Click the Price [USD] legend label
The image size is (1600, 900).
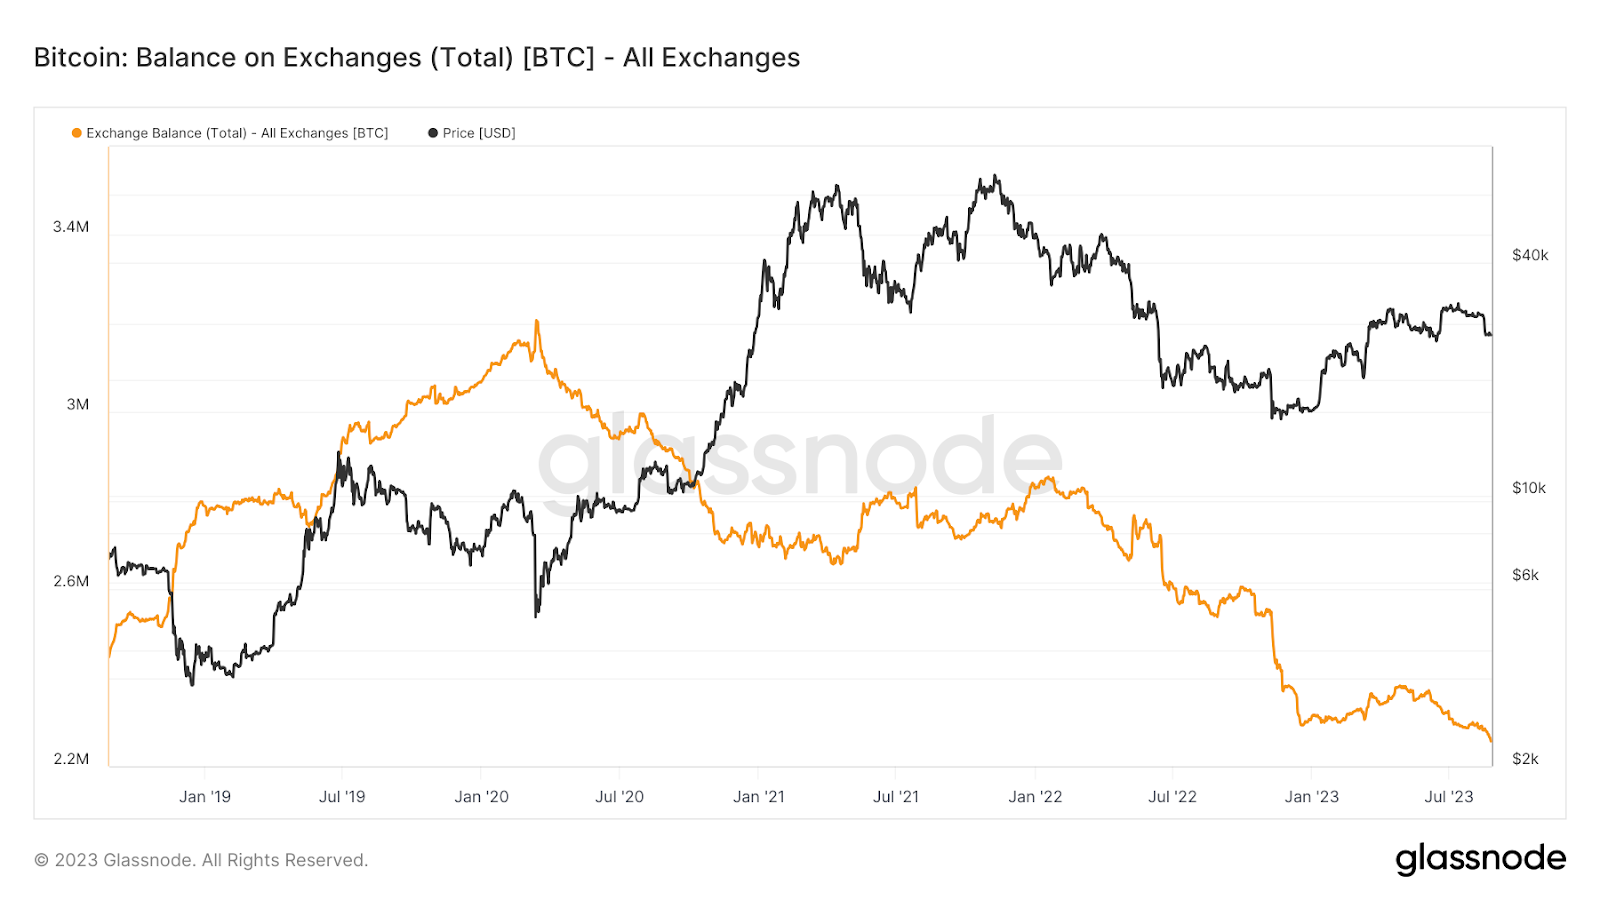coord(479,133)
